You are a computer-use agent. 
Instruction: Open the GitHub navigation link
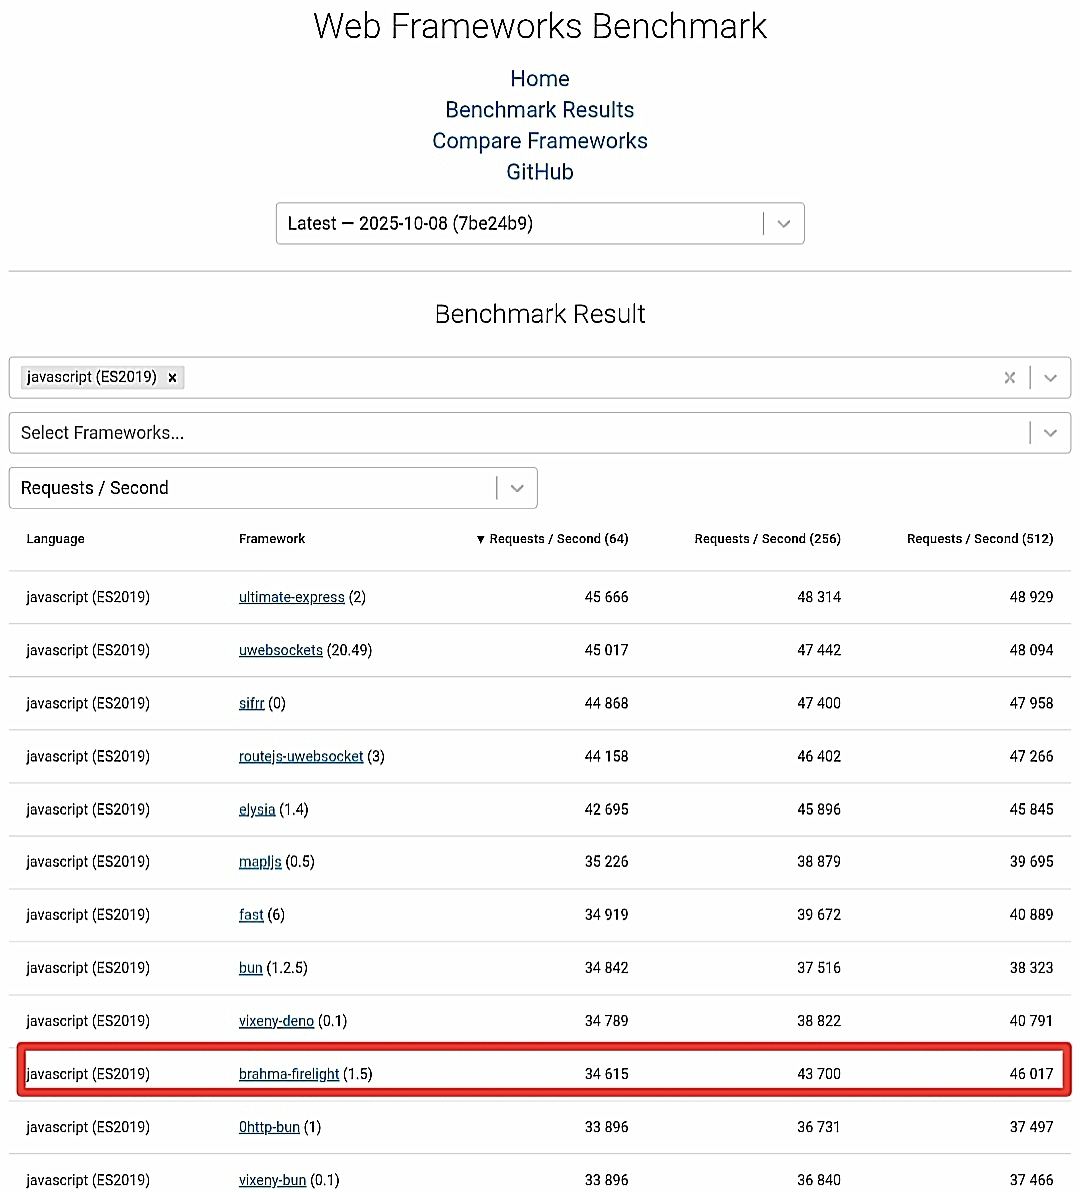[x=539, y=172]
